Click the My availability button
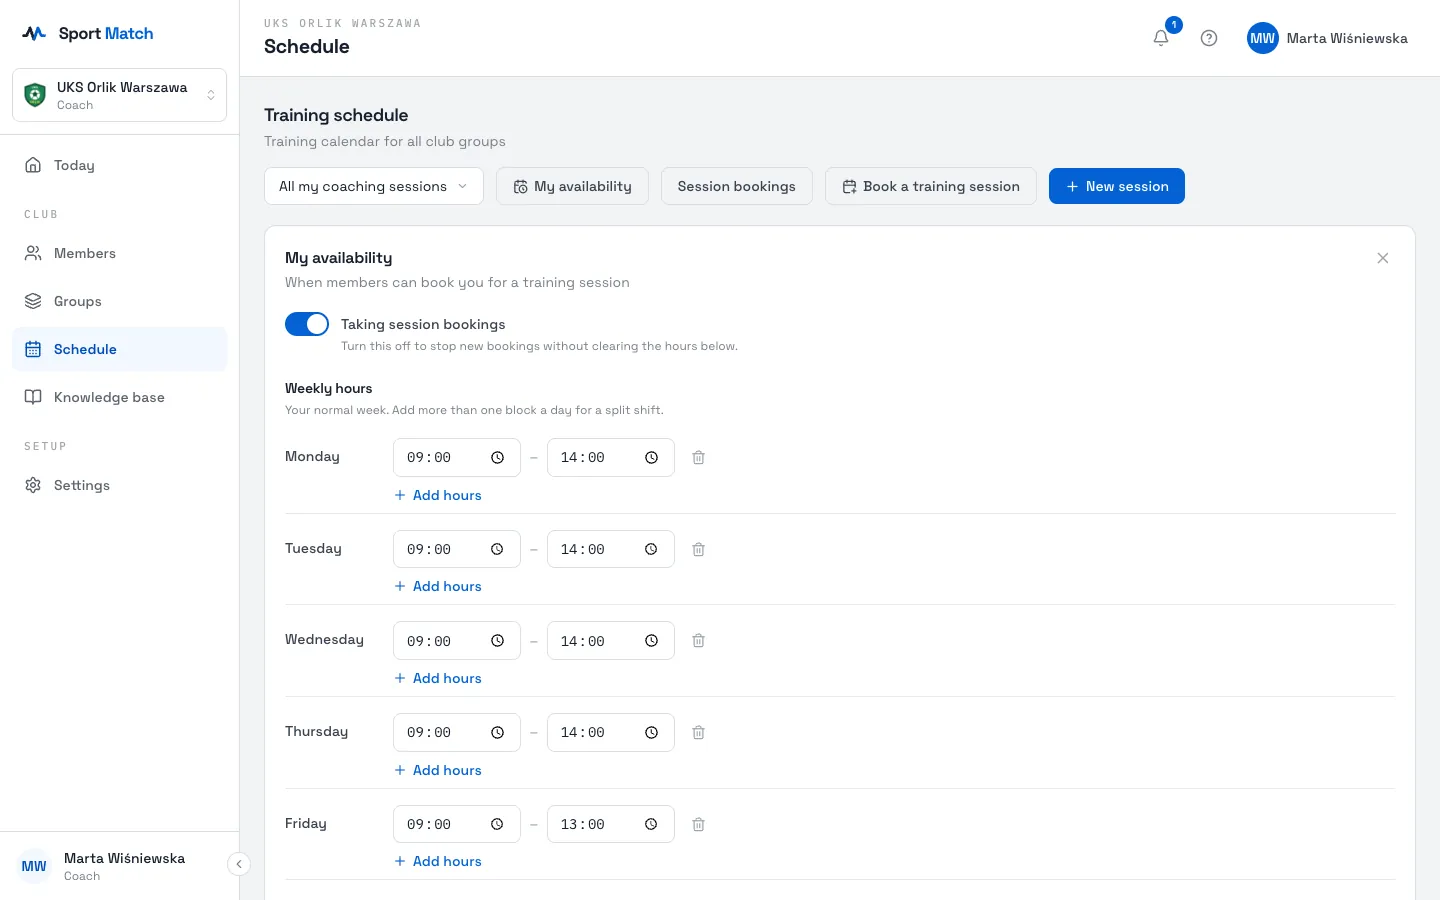1440x900 pixels. click(572, 186)
